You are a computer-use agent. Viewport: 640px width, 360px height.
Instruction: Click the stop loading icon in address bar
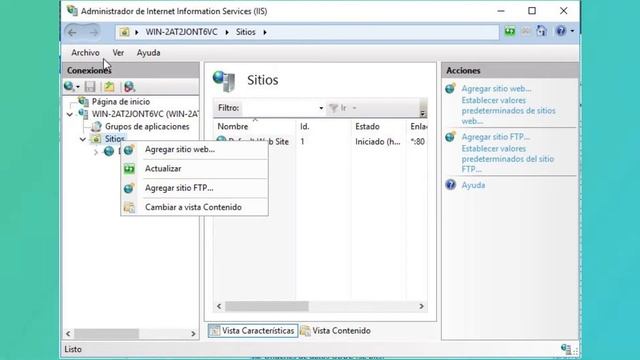(x=525, y=31)
